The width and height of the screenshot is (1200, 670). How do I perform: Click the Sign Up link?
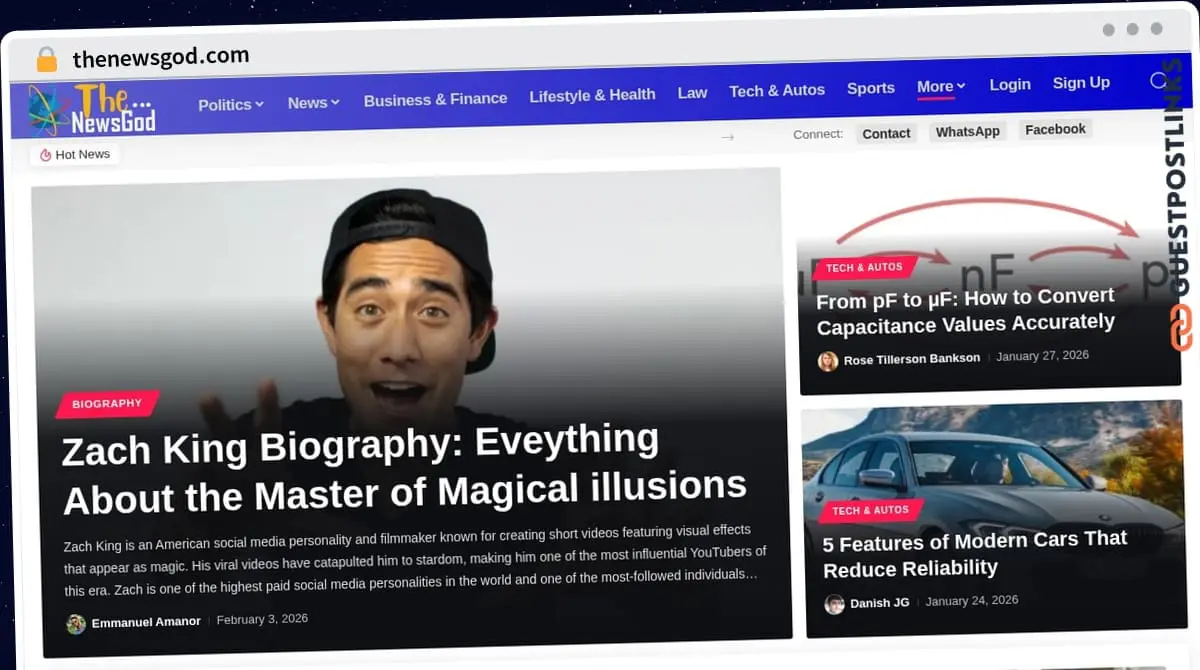[1080, 83]
